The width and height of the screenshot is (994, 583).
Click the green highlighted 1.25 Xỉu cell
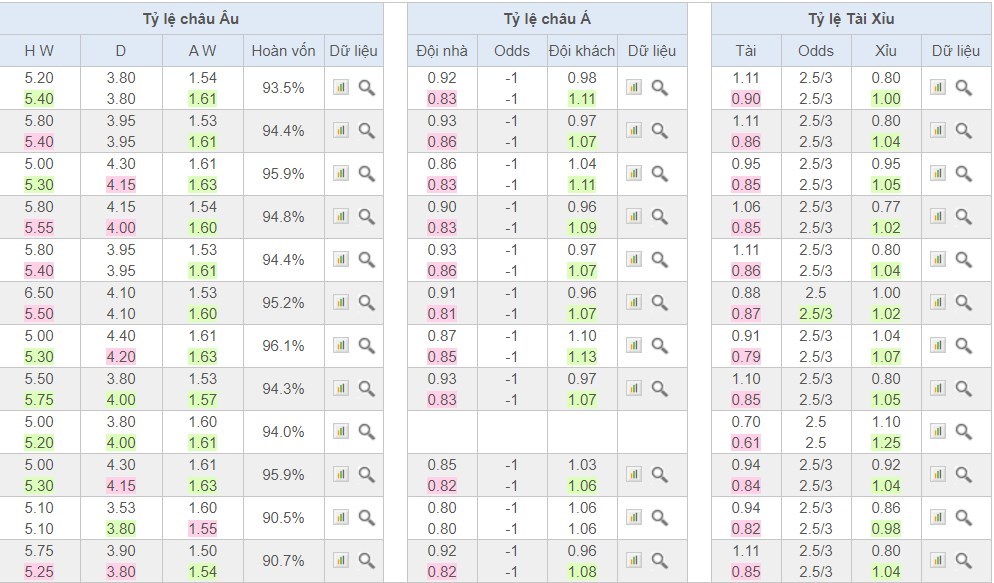(x=885, y=442)
